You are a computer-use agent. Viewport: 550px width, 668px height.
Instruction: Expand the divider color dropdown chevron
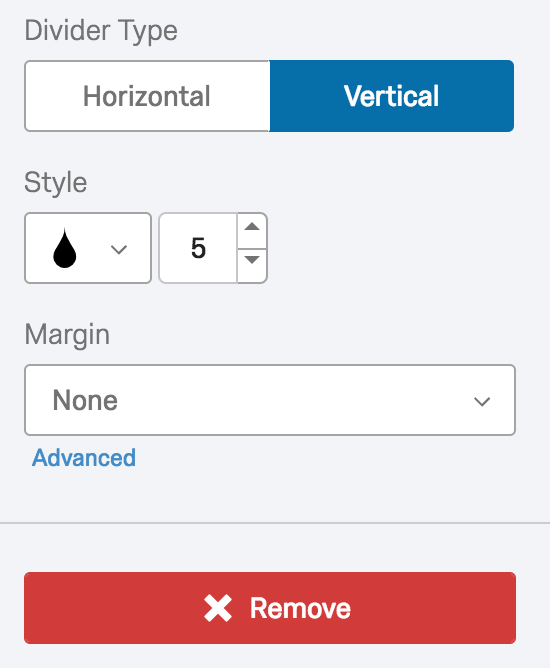(119, 249)
